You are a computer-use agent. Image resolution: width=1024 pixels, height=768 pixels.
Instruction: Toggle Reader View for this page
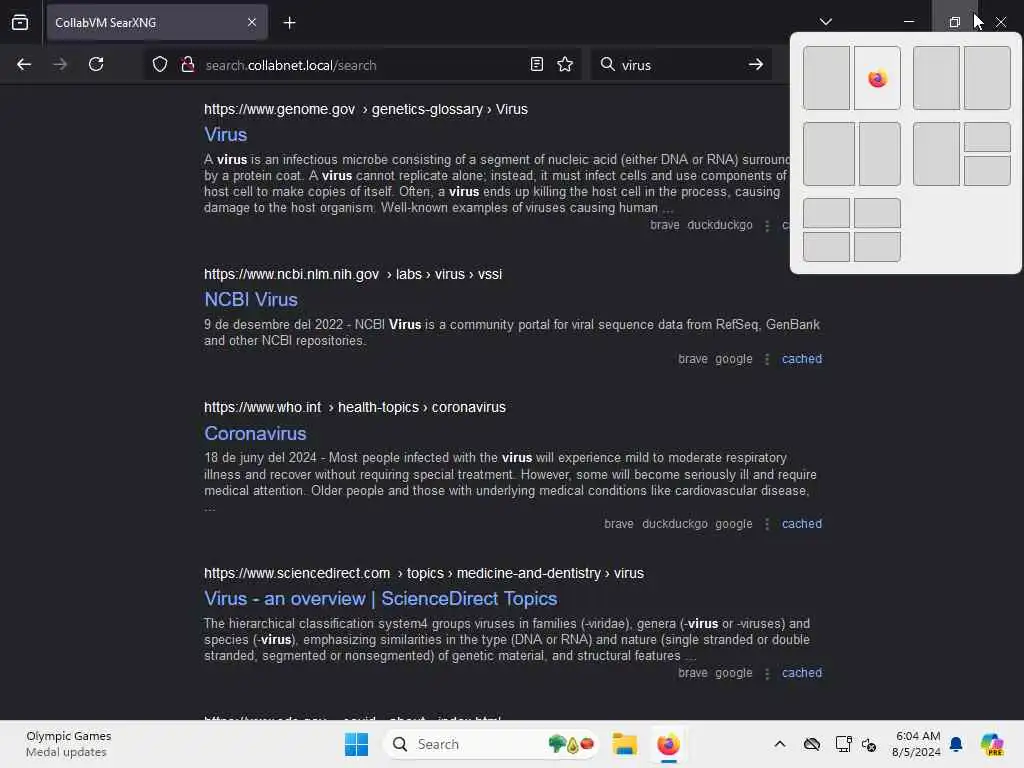537,64
